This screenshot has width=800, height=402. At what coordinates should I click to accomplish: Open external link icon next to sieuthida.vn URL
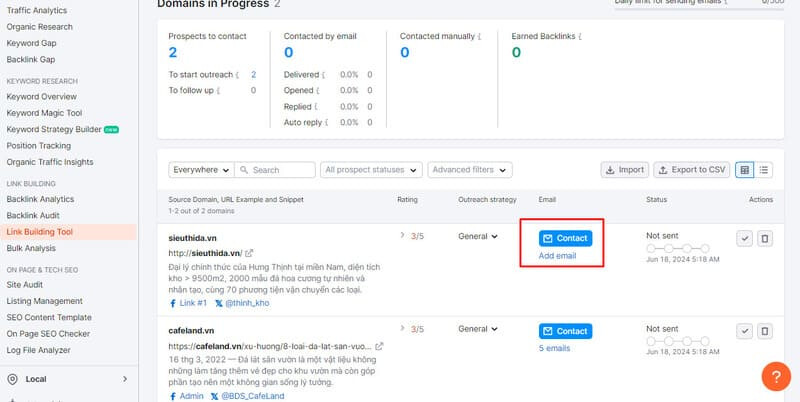pos(249,253)
